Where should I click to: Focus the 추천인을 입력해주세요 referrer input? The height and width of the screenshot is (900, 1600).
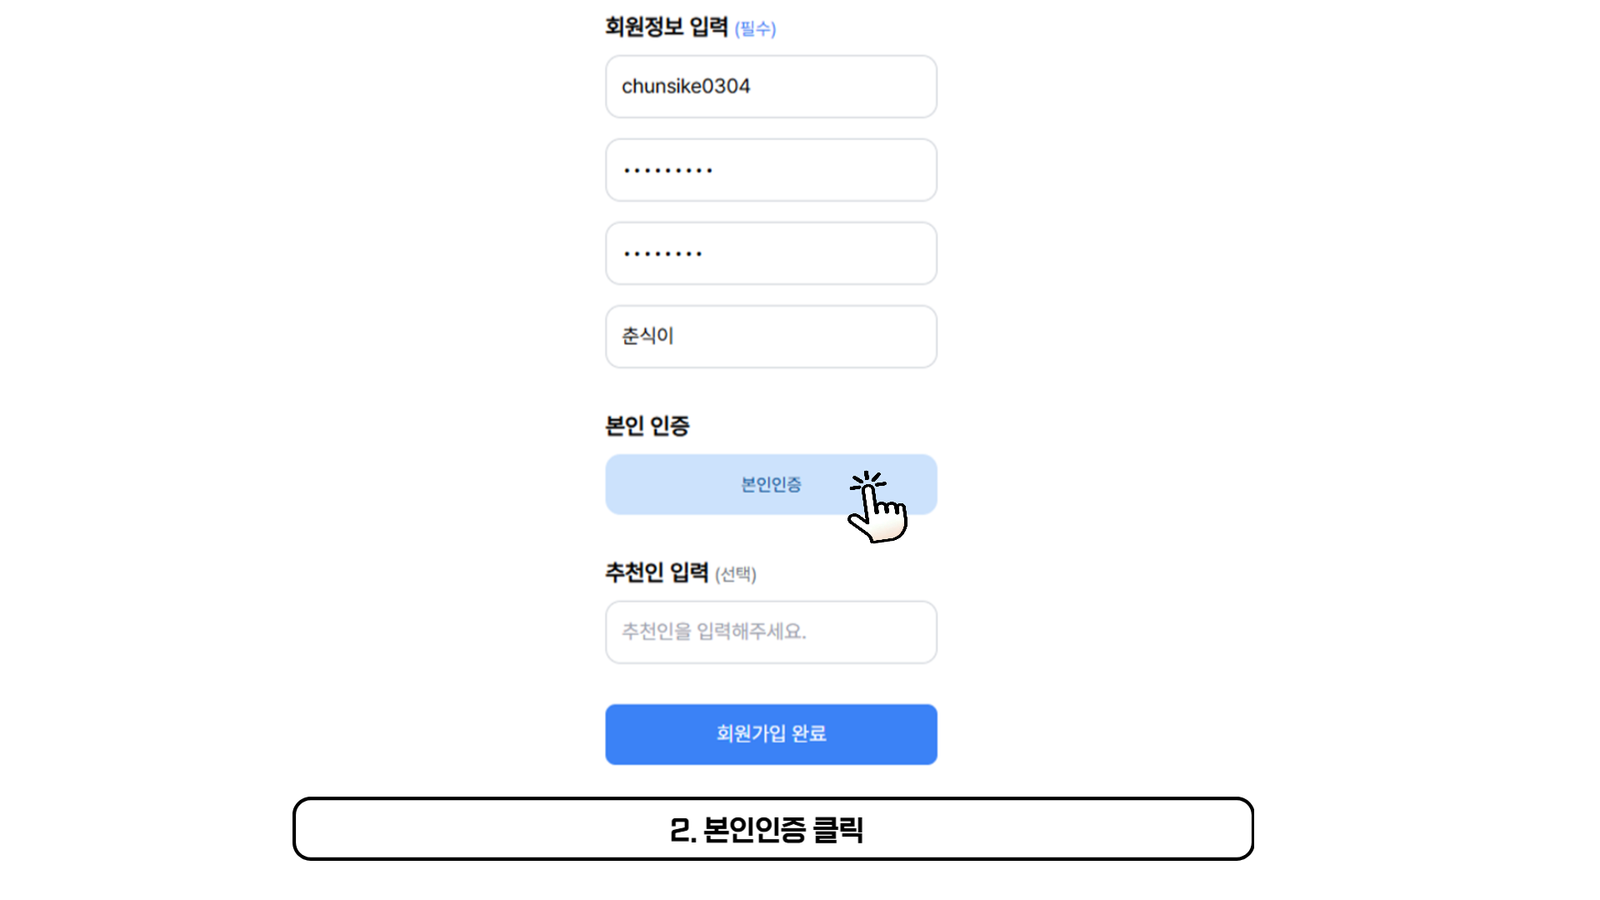(x=771, y=632)
